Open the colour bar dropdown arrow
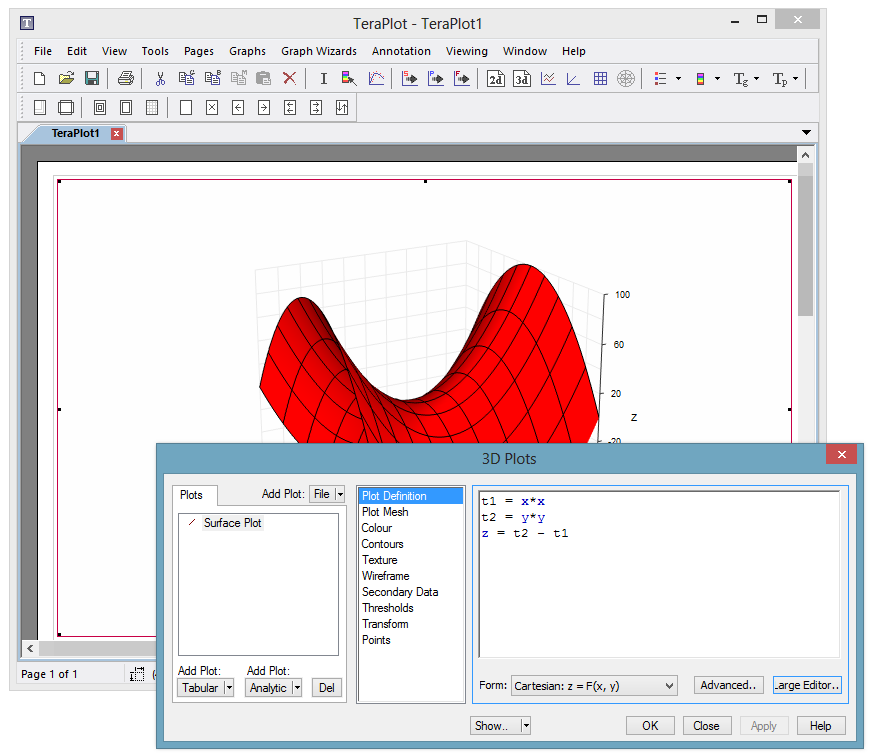Image resolution: width=871 pixels, height=754 pixels. [717, 78]
